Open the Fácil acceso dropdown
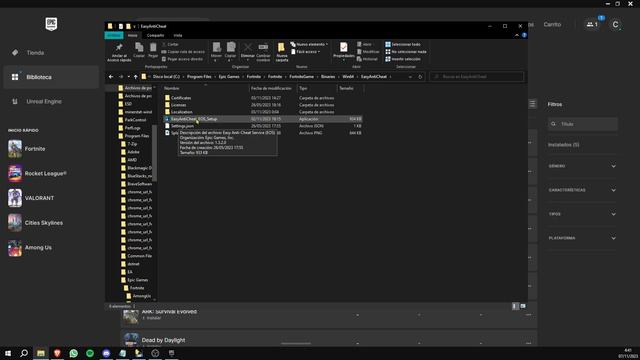 306,52
